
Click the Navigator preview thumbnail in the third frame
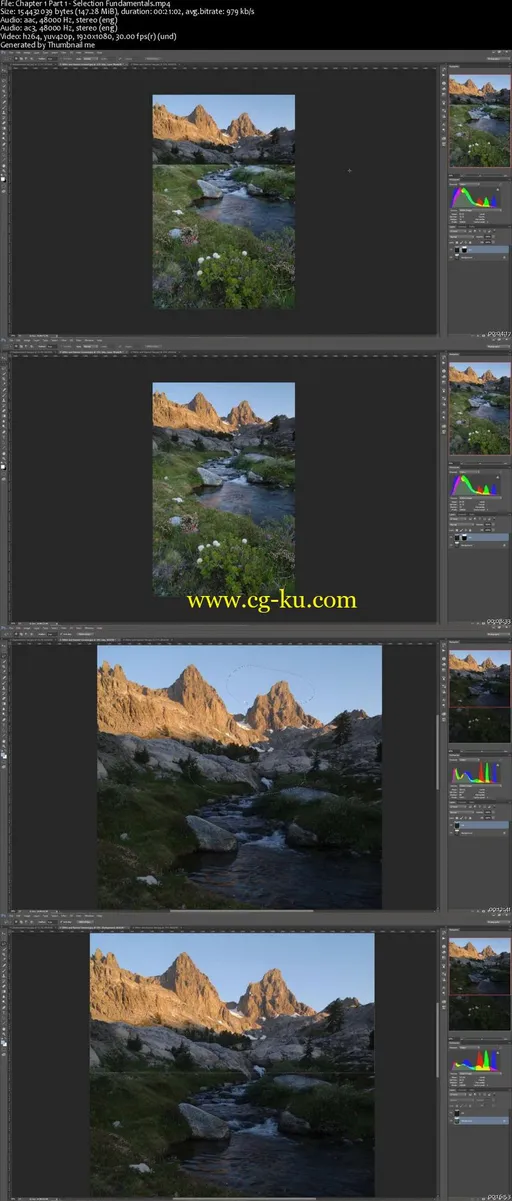(479, 697)
